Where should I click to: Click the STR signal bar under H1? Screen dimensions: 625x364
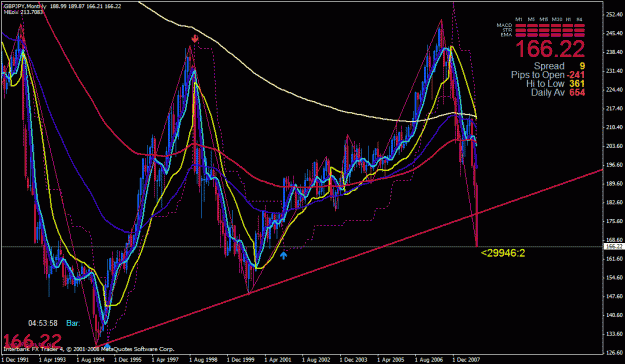pyautogui.click(x=568, y=30)
